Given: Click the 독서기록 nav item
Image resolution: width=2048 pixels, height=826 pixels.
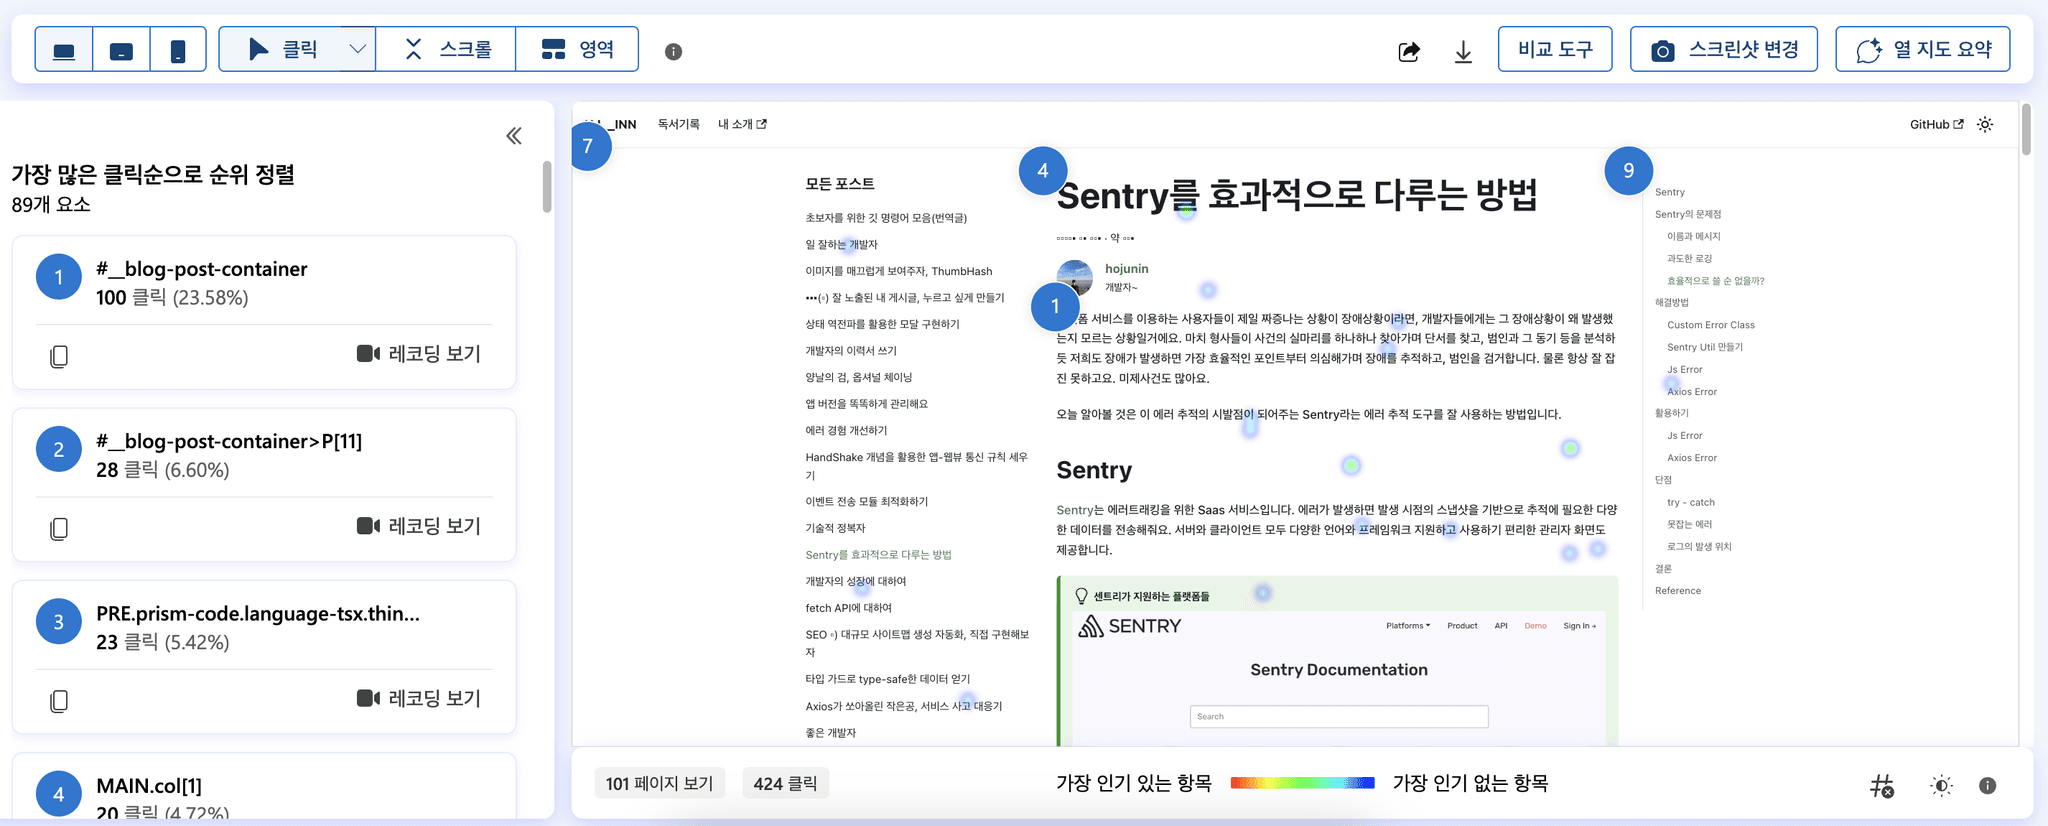Looking at the screenshot, I should [x=679, y=124].
